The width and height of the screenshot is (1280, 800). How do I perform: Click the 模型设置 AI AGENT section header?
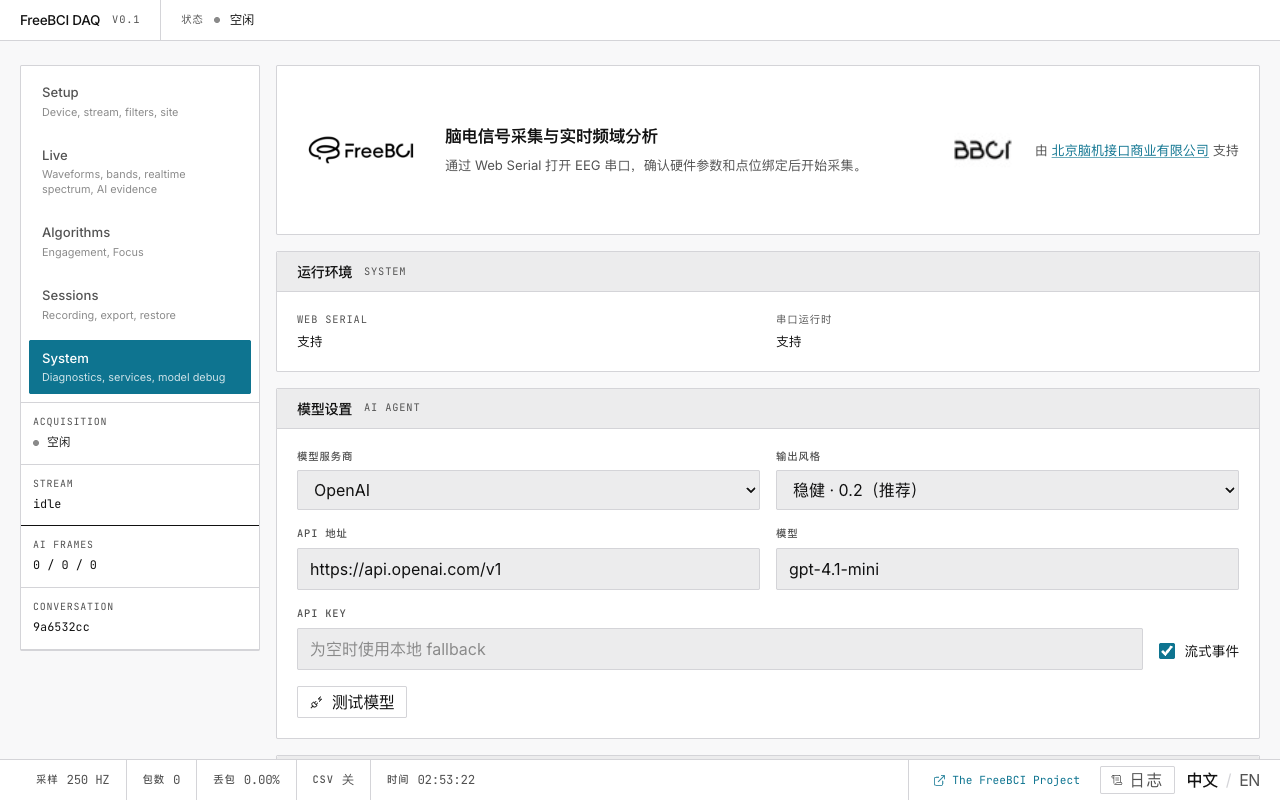(x=768, y=409)
